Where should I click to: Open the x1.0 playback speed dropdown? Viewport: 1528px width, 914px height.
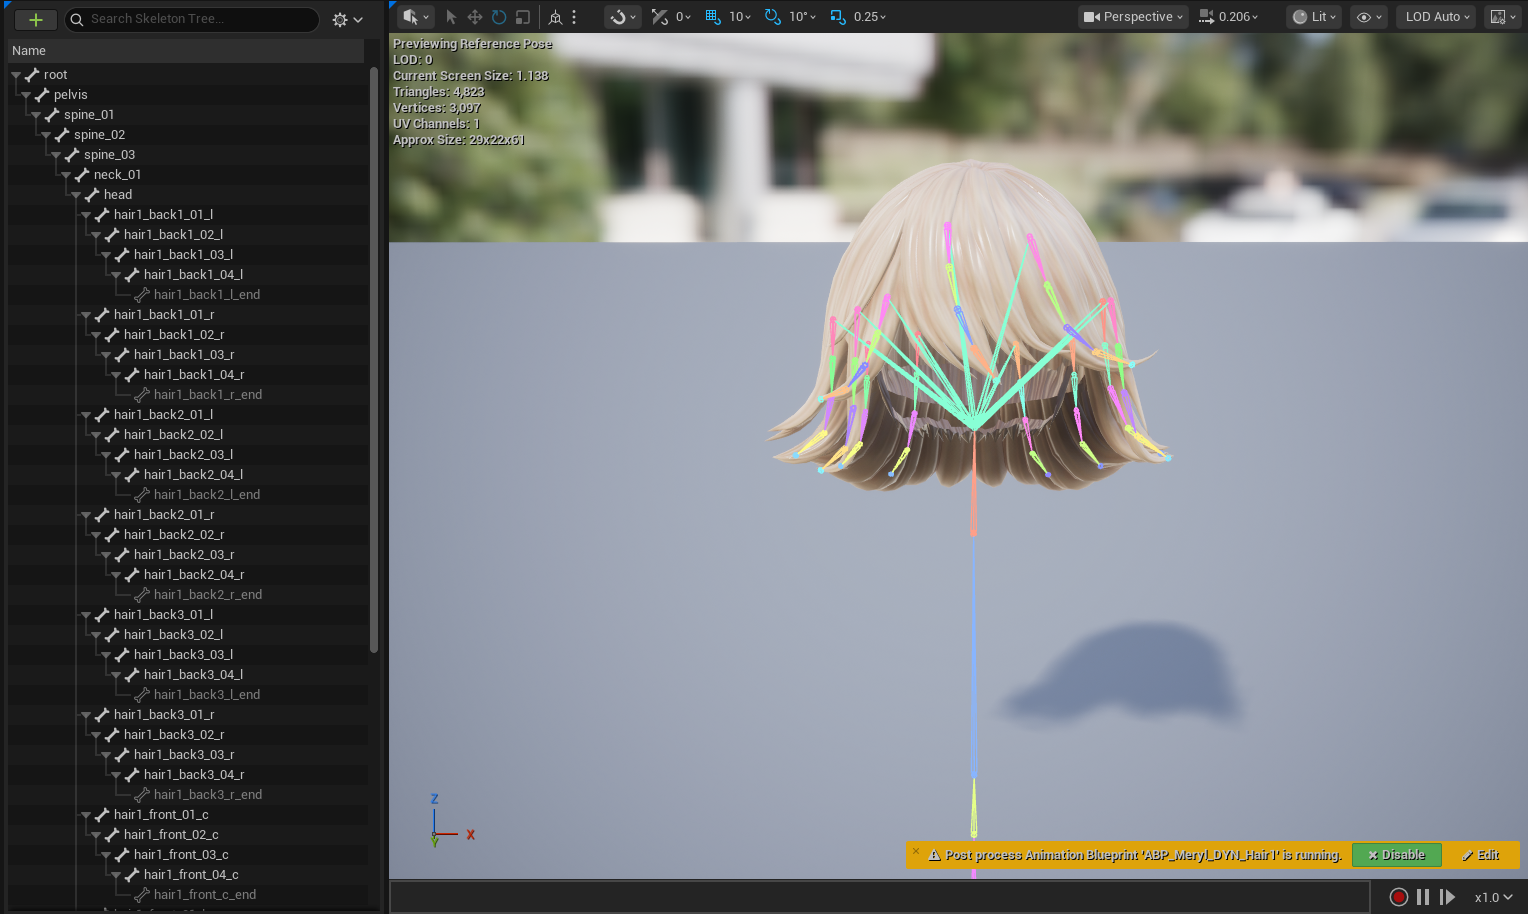pyautogui.click(x=1493, y=897)
